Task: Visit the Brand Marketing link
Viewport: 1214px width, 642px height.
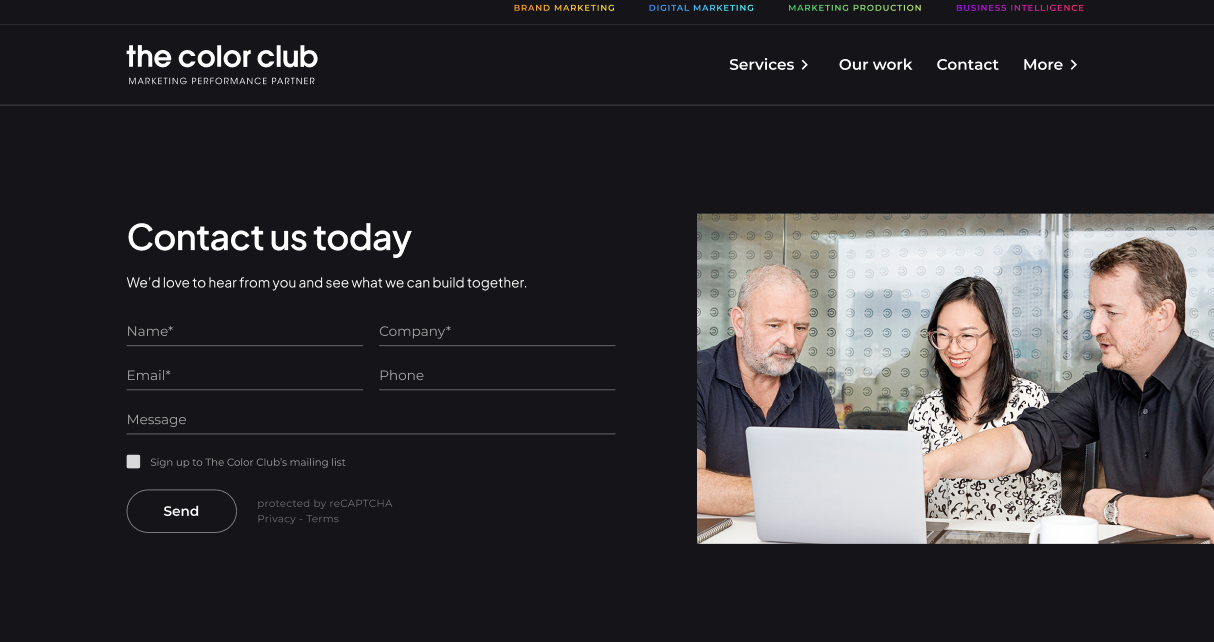Action: [x=564, y=8]
